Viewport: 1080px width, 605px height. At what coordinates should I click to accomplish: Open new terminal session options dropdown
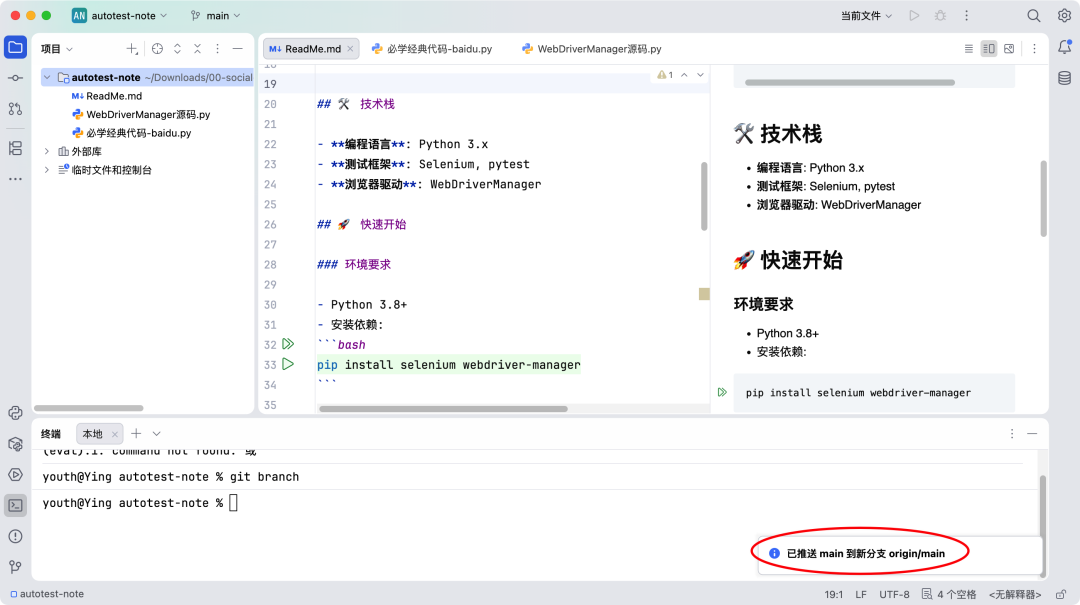pos(156,433)
